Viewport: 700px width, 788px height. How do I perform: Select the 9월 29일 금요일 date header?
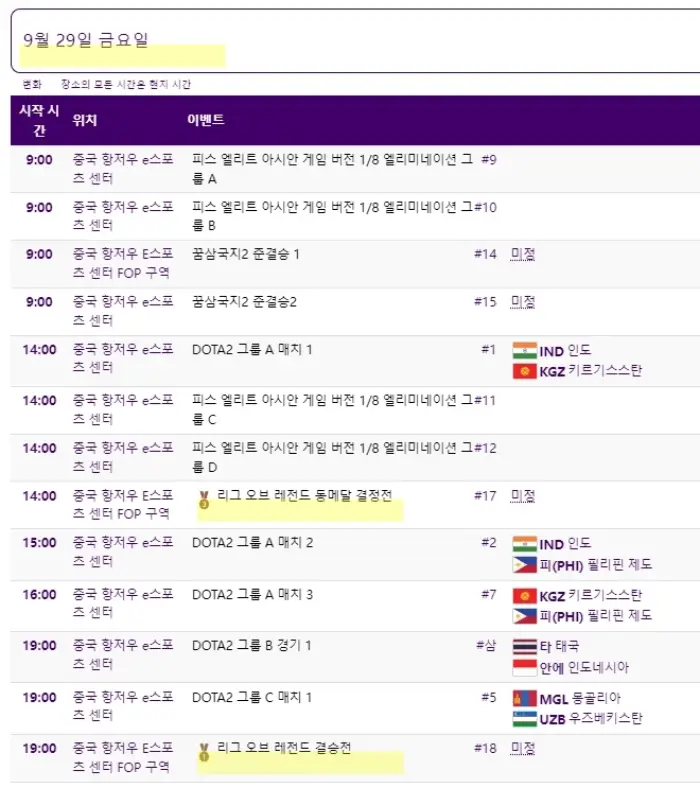coord(85,40)
